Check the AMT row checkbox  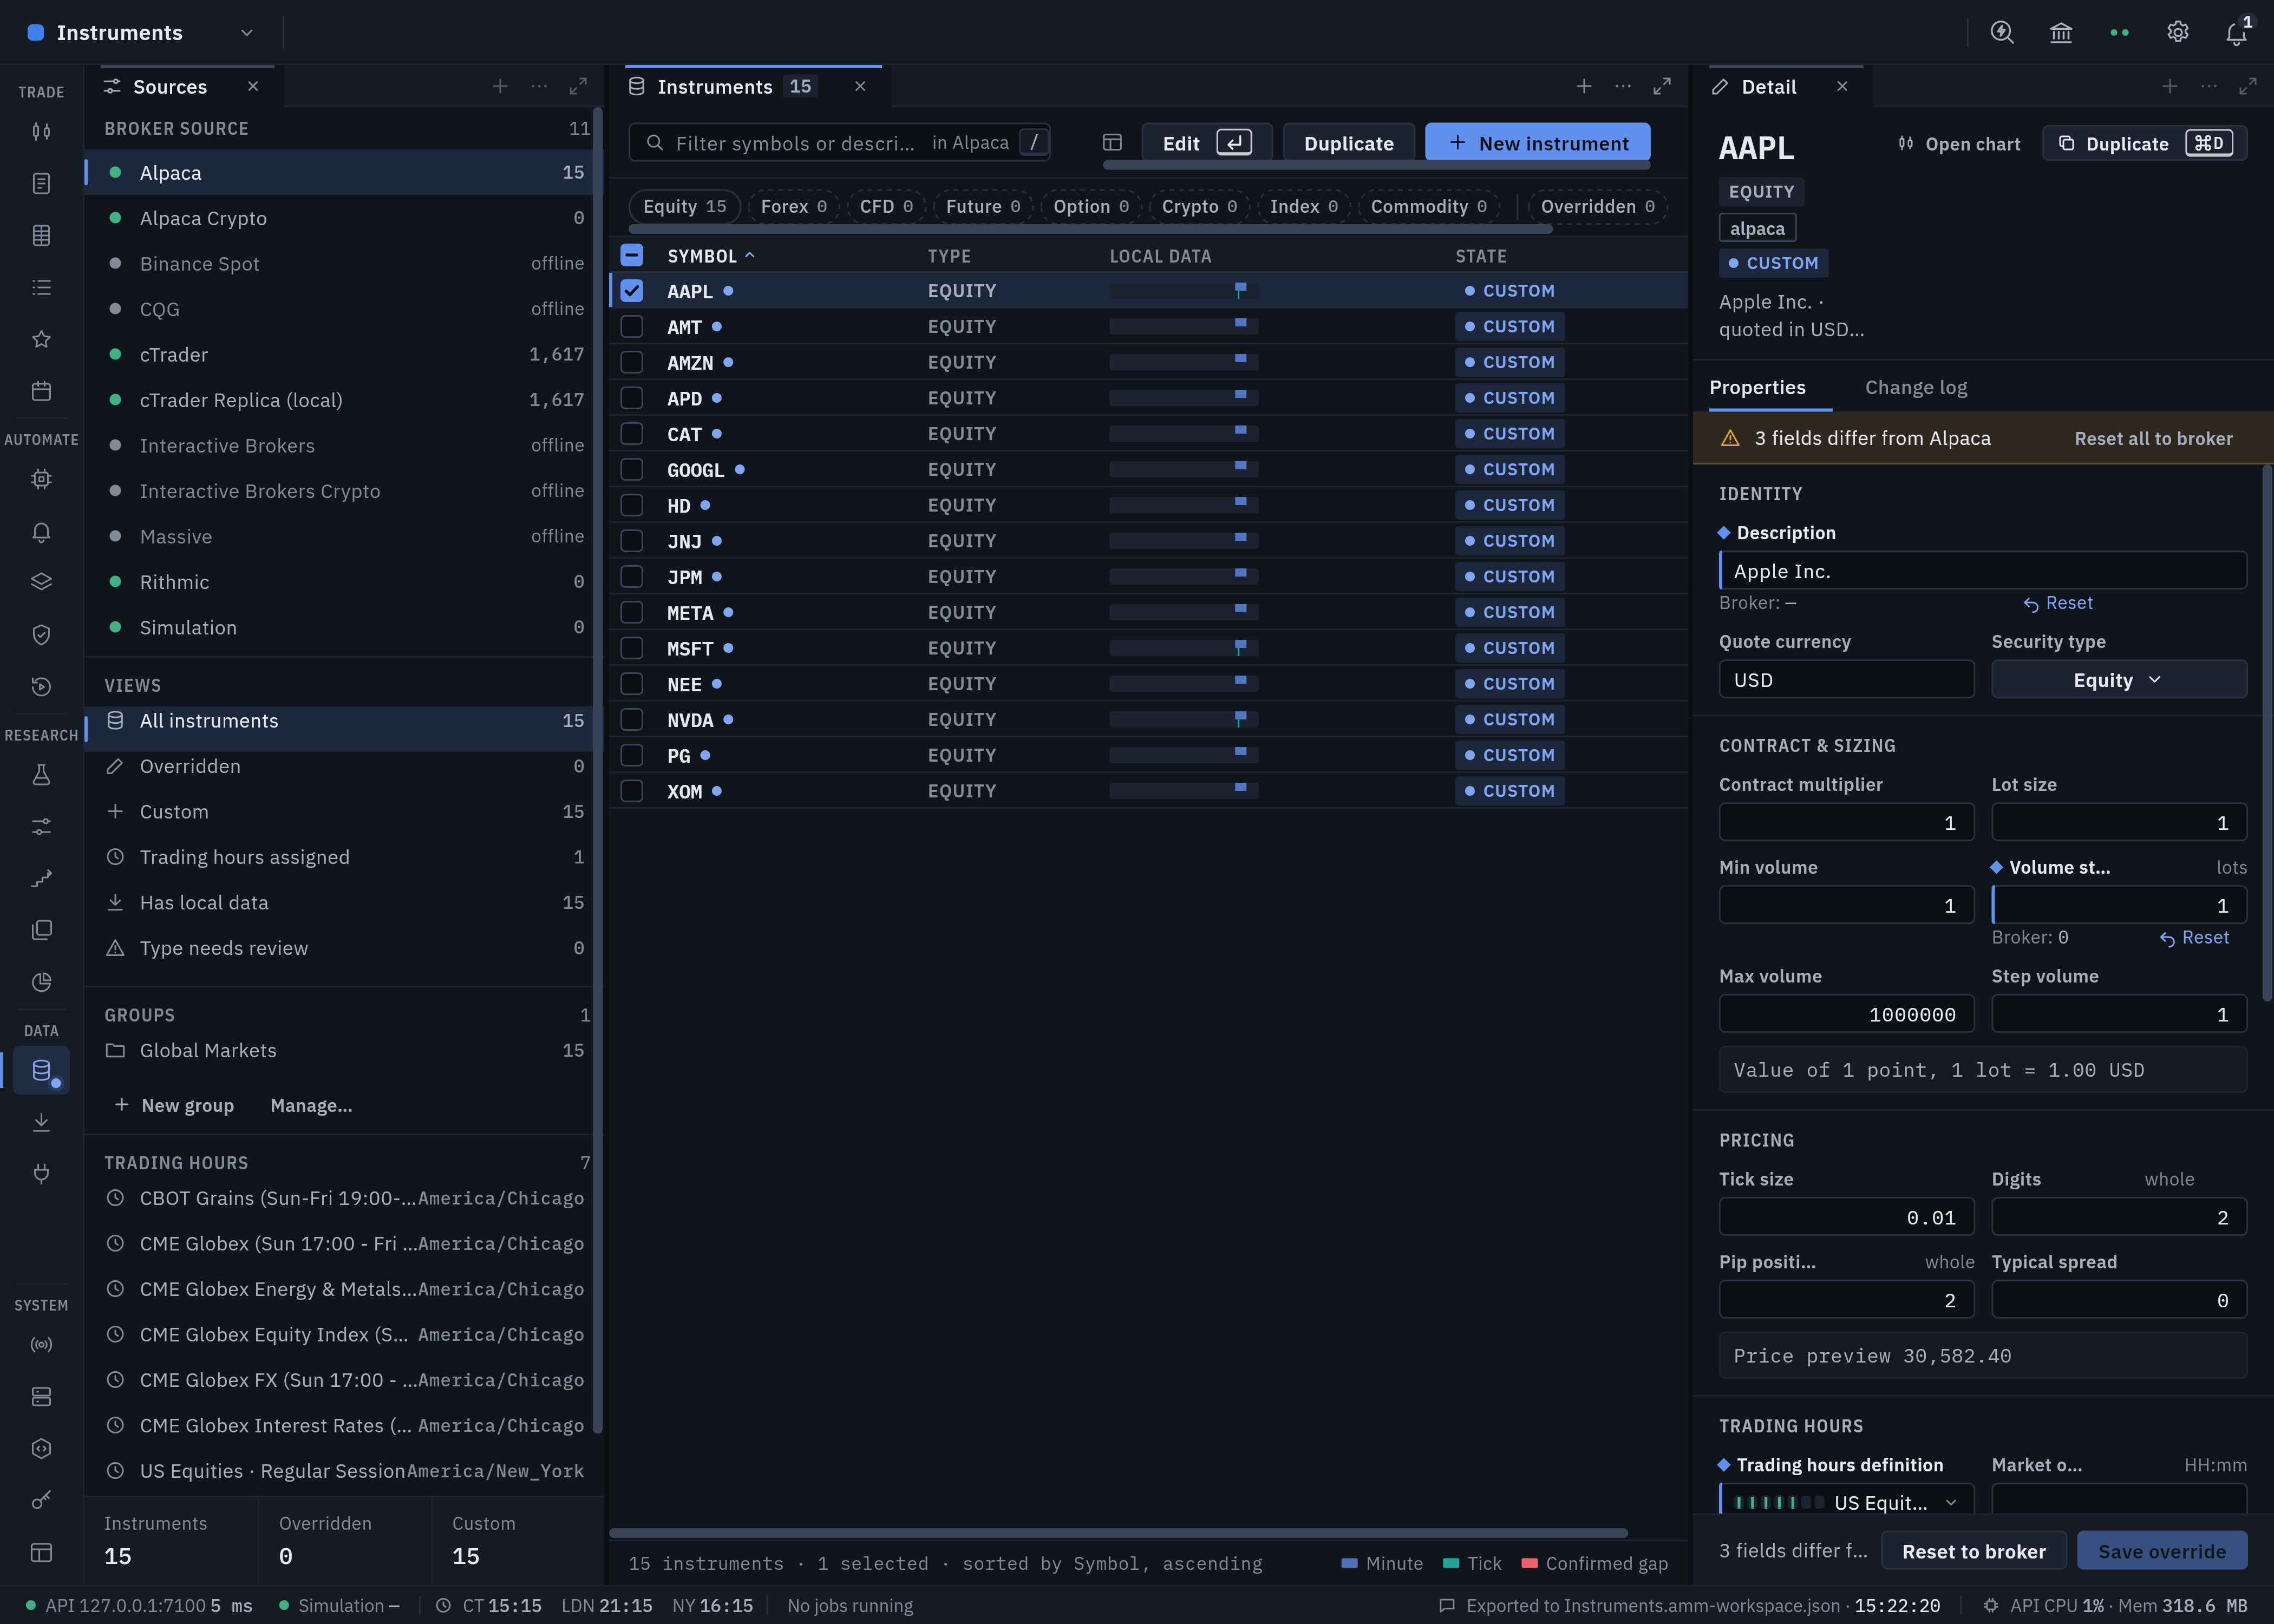coord(632,327)
